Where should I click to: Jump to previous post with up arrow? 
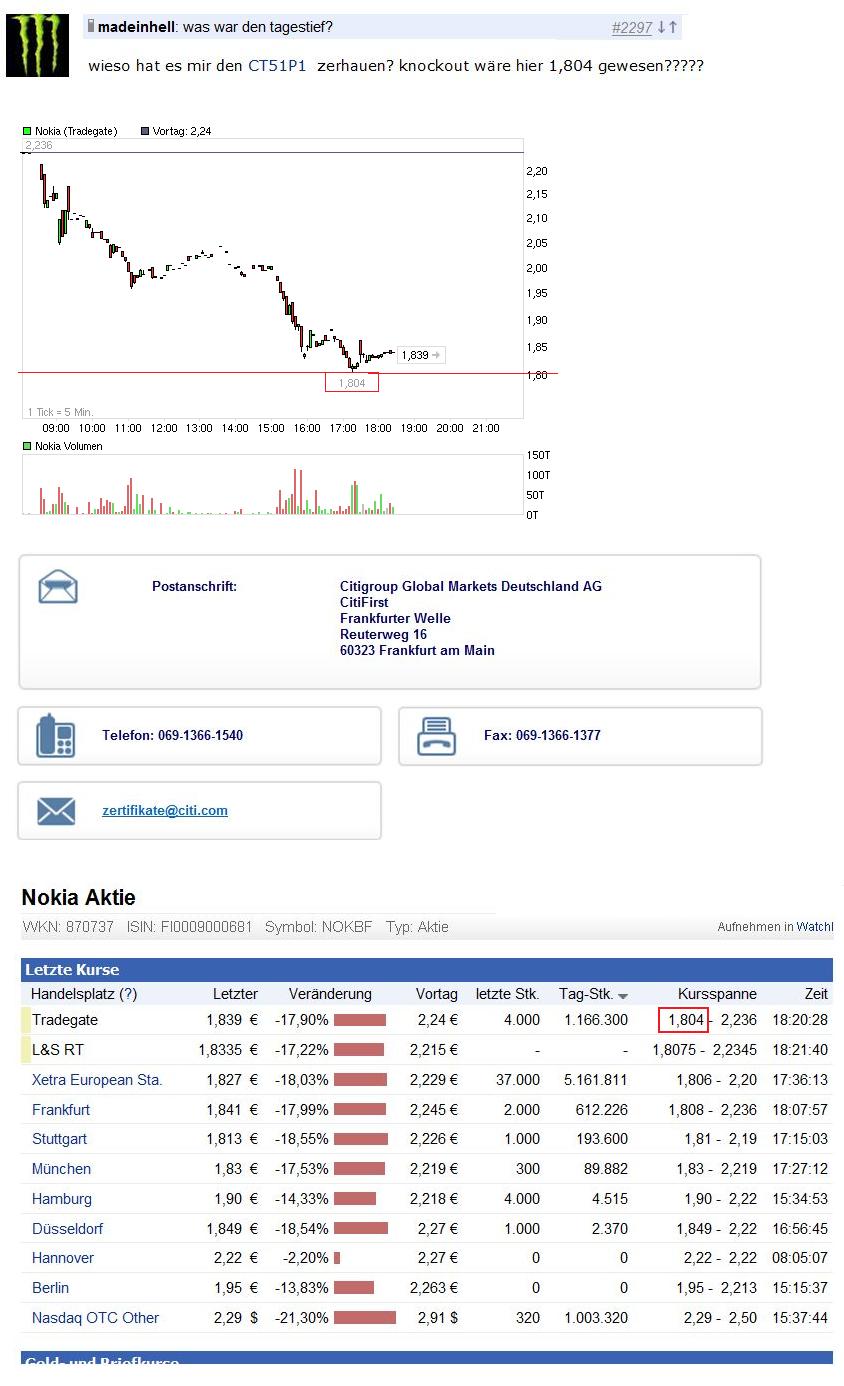tap(673, 28)
